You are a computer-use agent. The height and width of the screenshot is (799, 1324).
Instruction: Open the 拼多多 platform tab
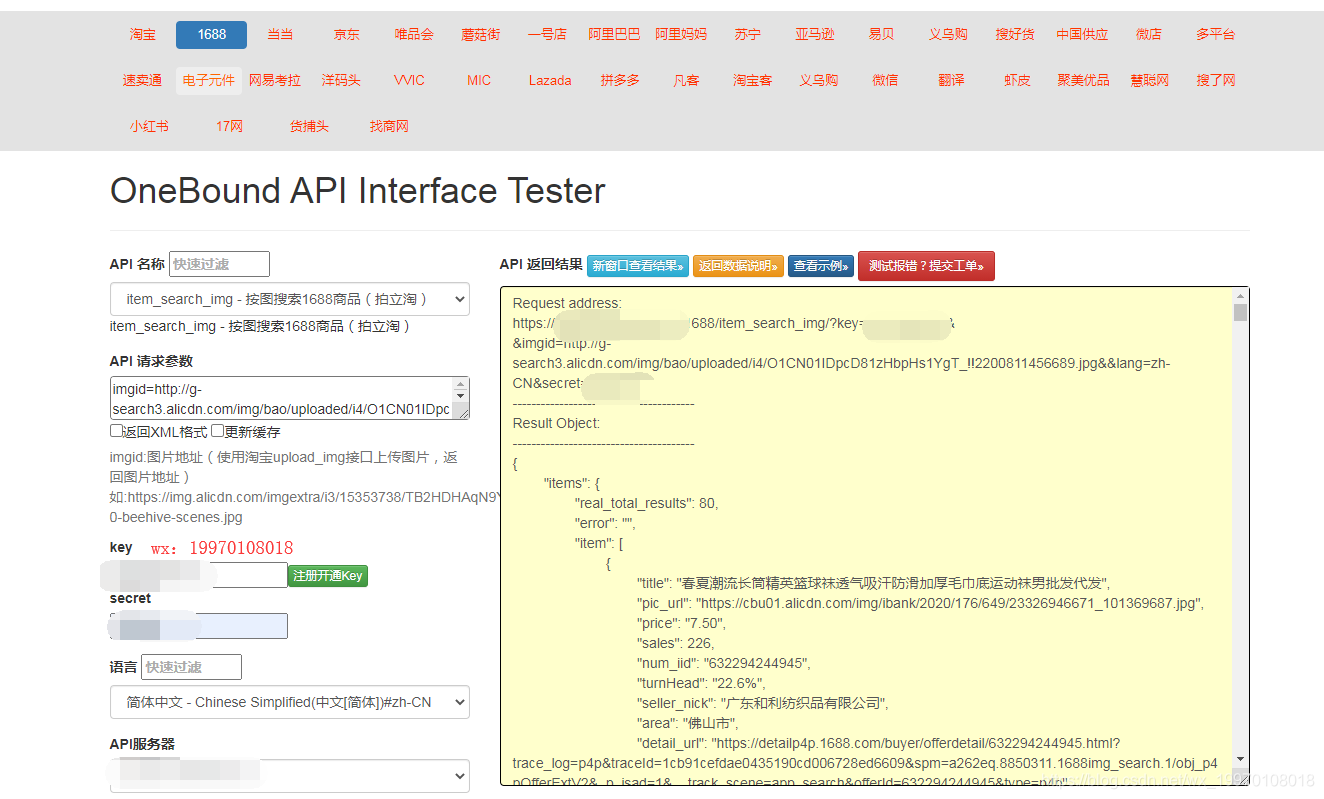[620, 80]
